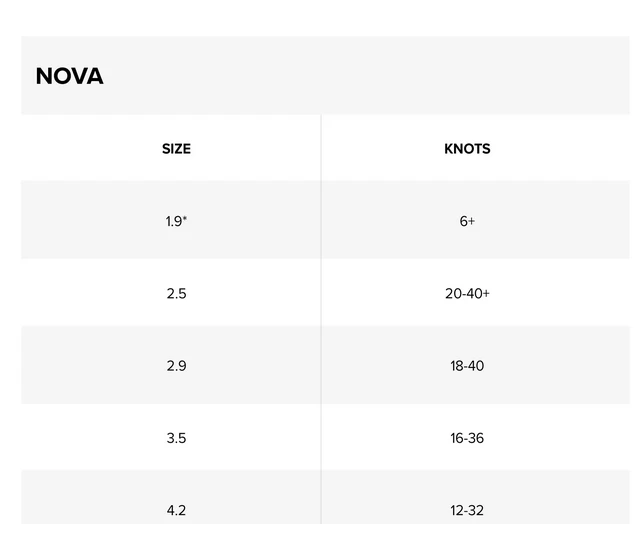The image size is (644, 556).
Task: Select the 6+ knots cell
Action: point(467,221)
